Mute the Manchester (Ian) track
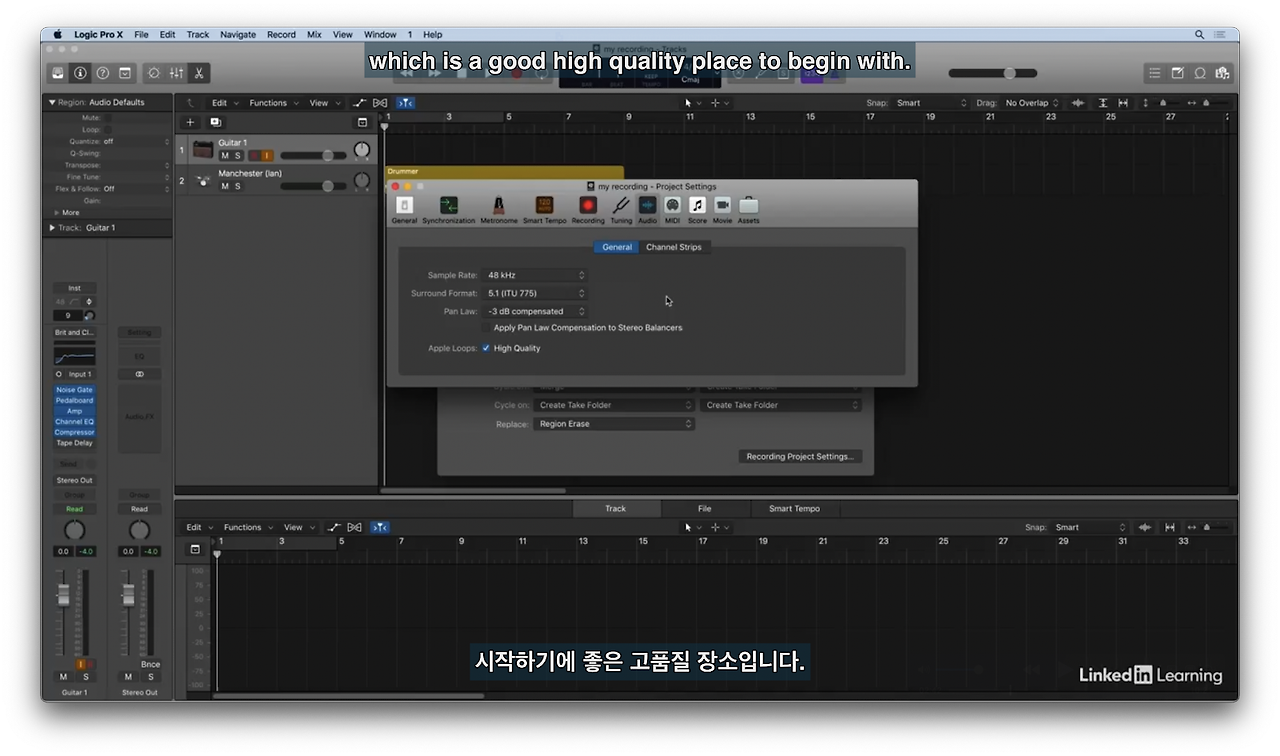The width and height of the screenshot is (1280, 756). [225, 186]
